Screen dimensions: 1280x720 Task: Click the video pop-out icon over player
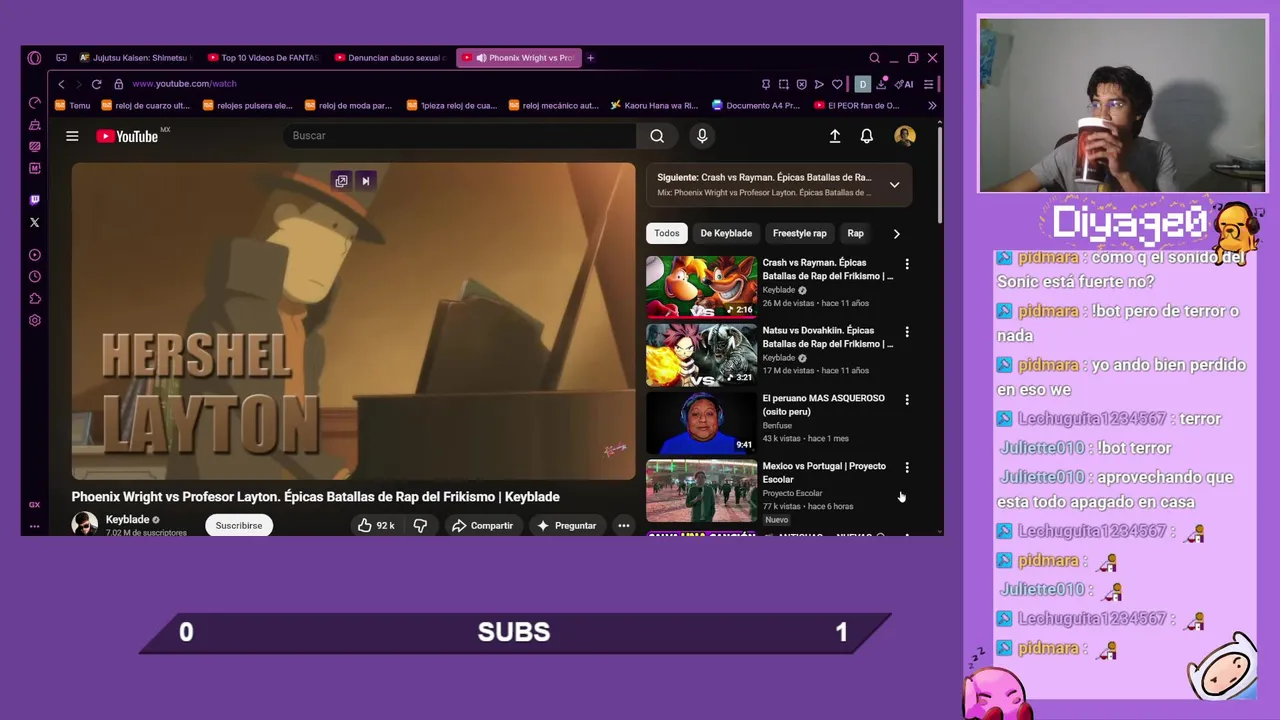[x=341, y=181]
